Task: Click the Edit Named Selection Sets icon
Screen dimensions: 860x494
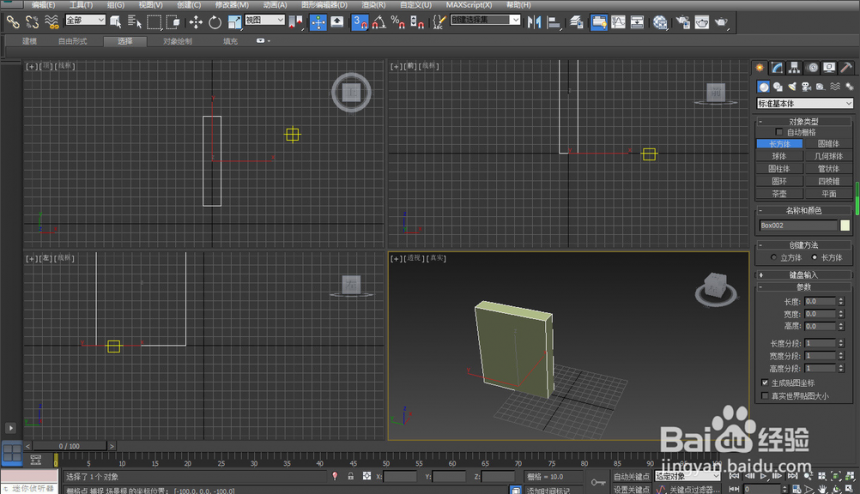Action: pyautogui.click(x=438, y=22)
